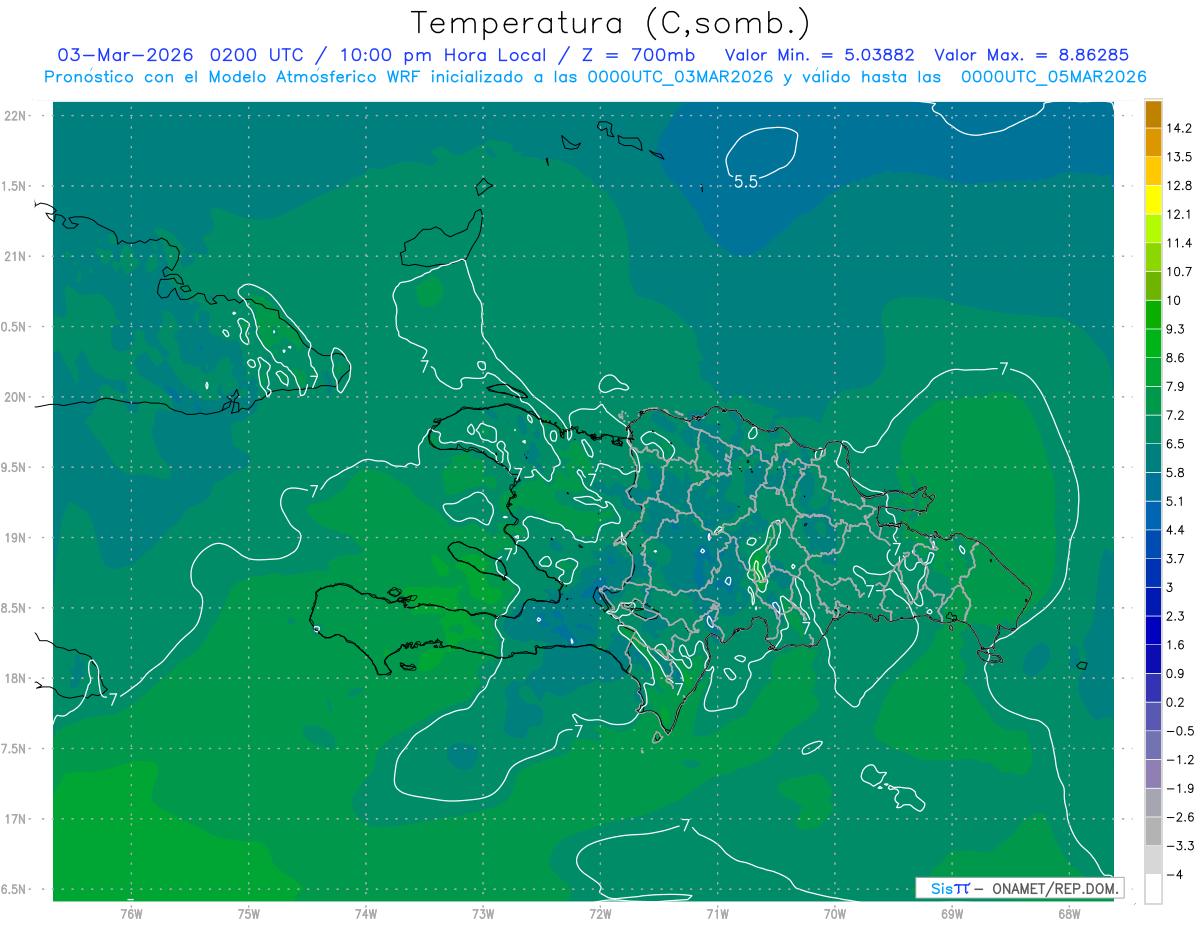The width and height of the screenshot is (1200, 927).
Task: Click the '0000UTC_05MAR2026' valid-until text
Action: [1054, 77]
